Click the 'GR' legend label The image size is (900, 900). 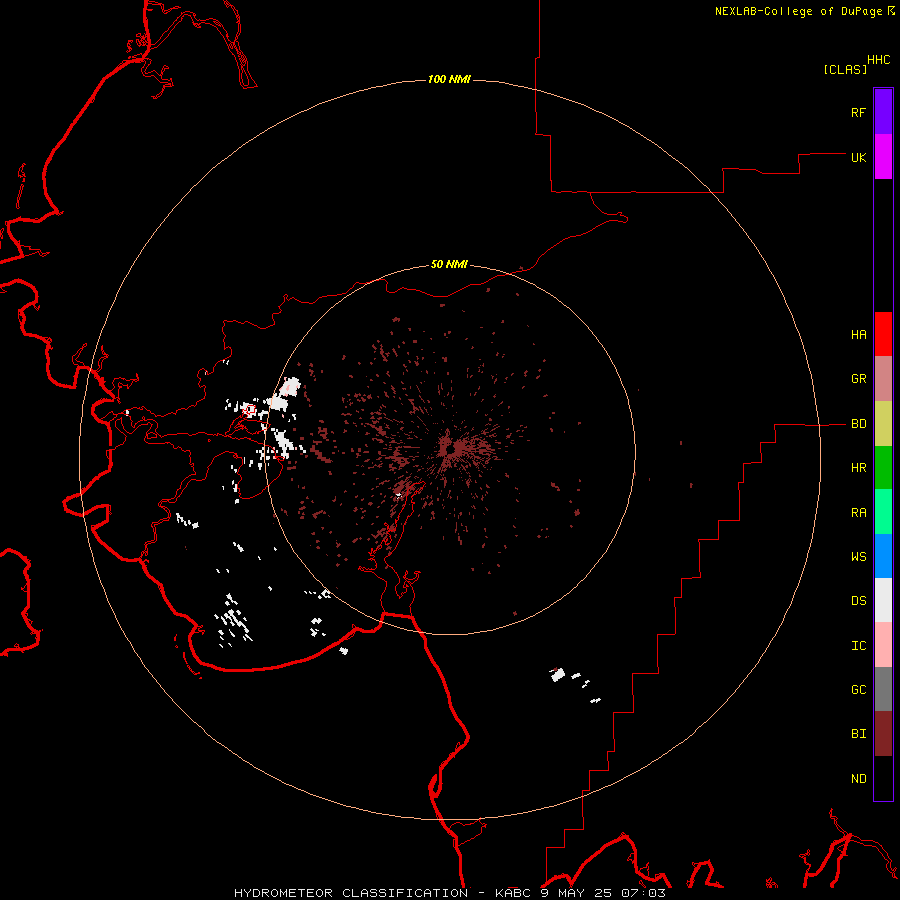tap(859, 379)
